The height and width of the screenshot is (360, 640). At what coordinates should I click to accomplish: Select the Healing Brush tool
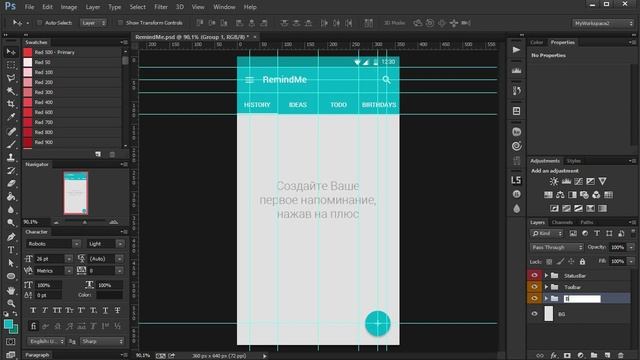pyautogui.click(x=11, y=131)
